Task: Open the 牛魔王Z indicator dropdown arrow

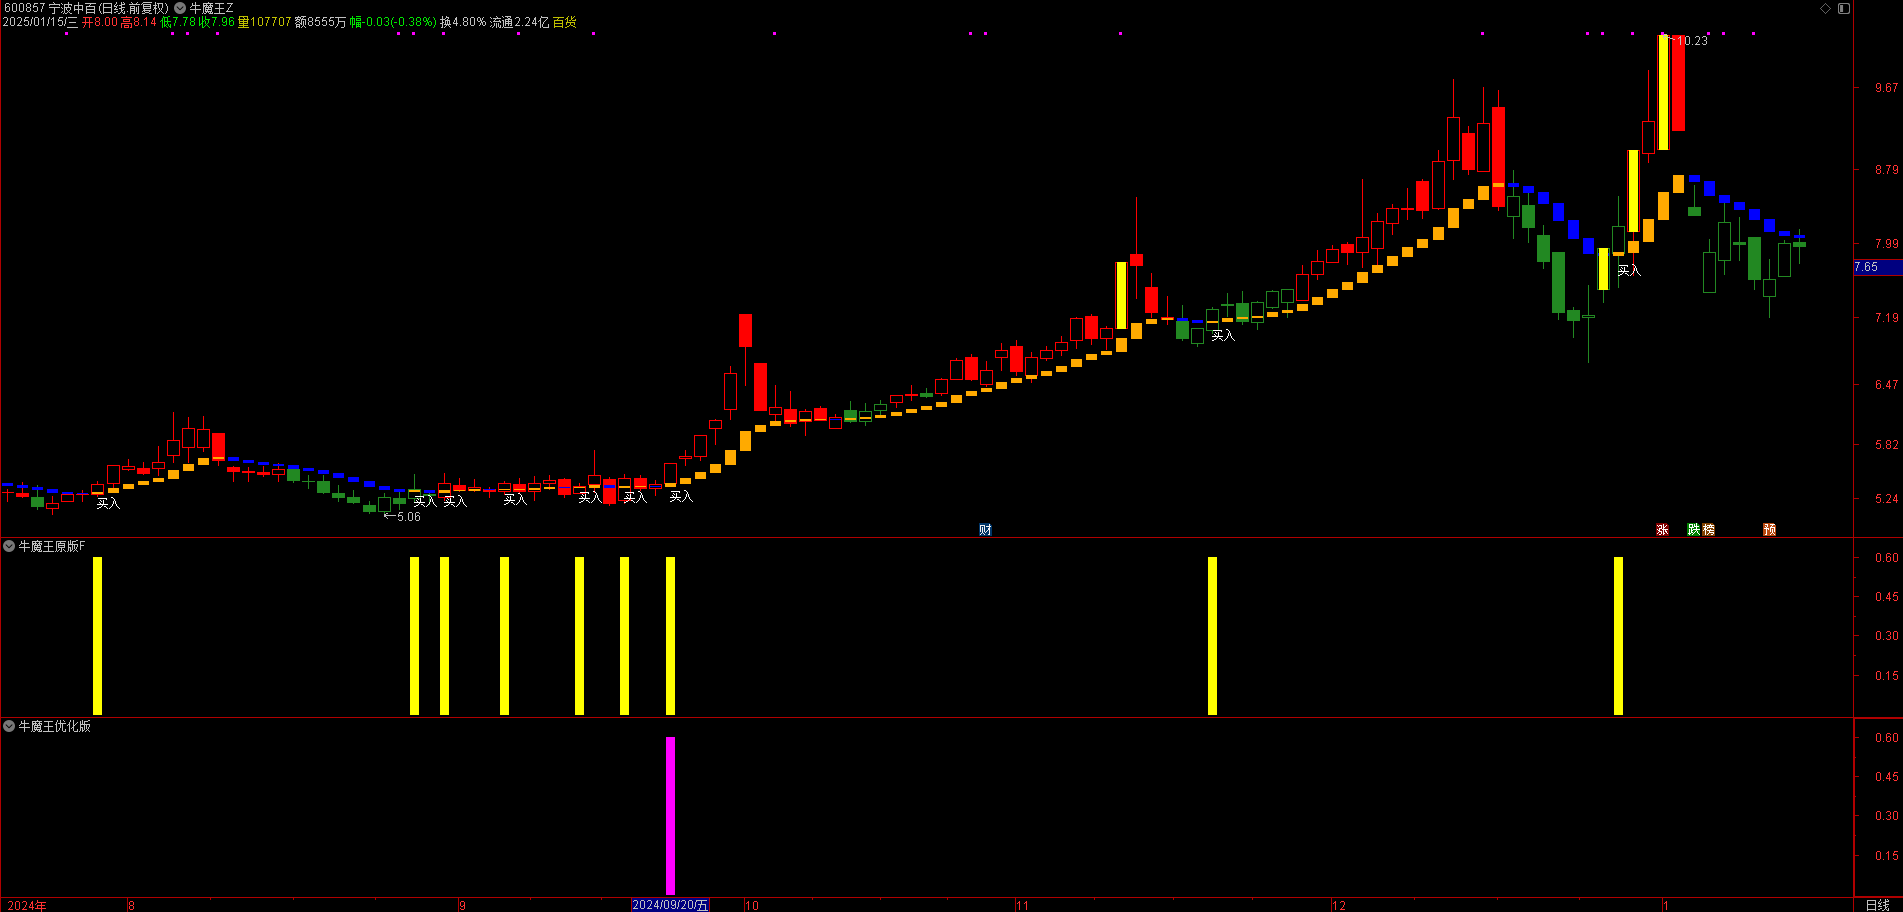Action: (180, 8)
